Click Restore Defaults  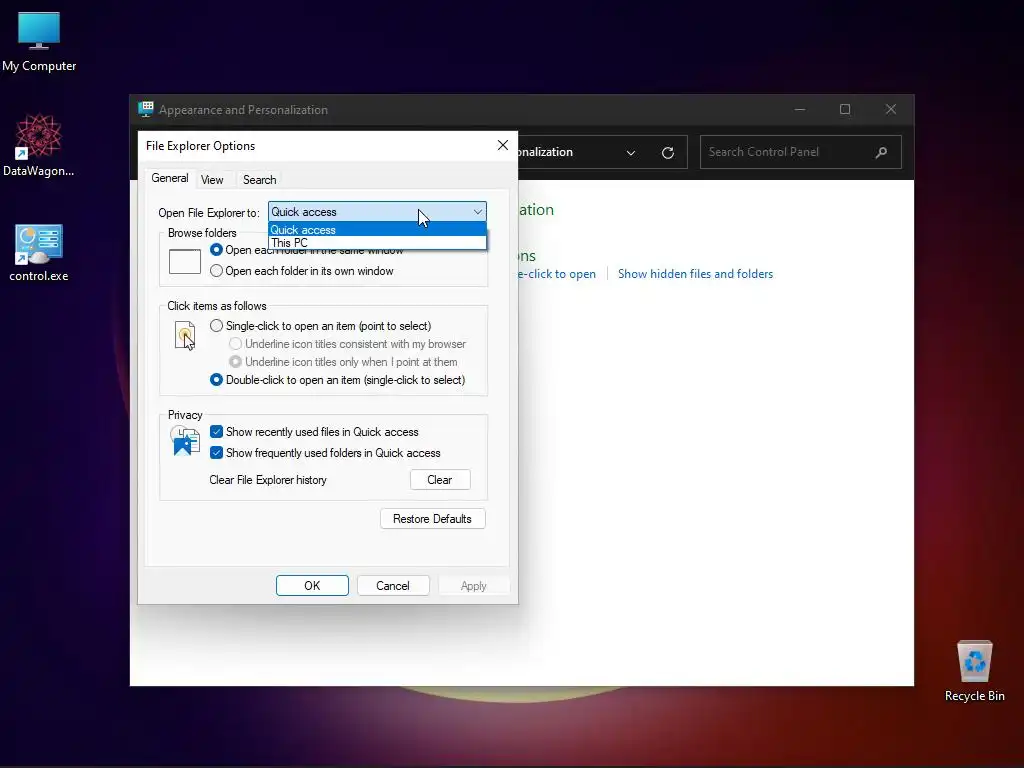432,519
